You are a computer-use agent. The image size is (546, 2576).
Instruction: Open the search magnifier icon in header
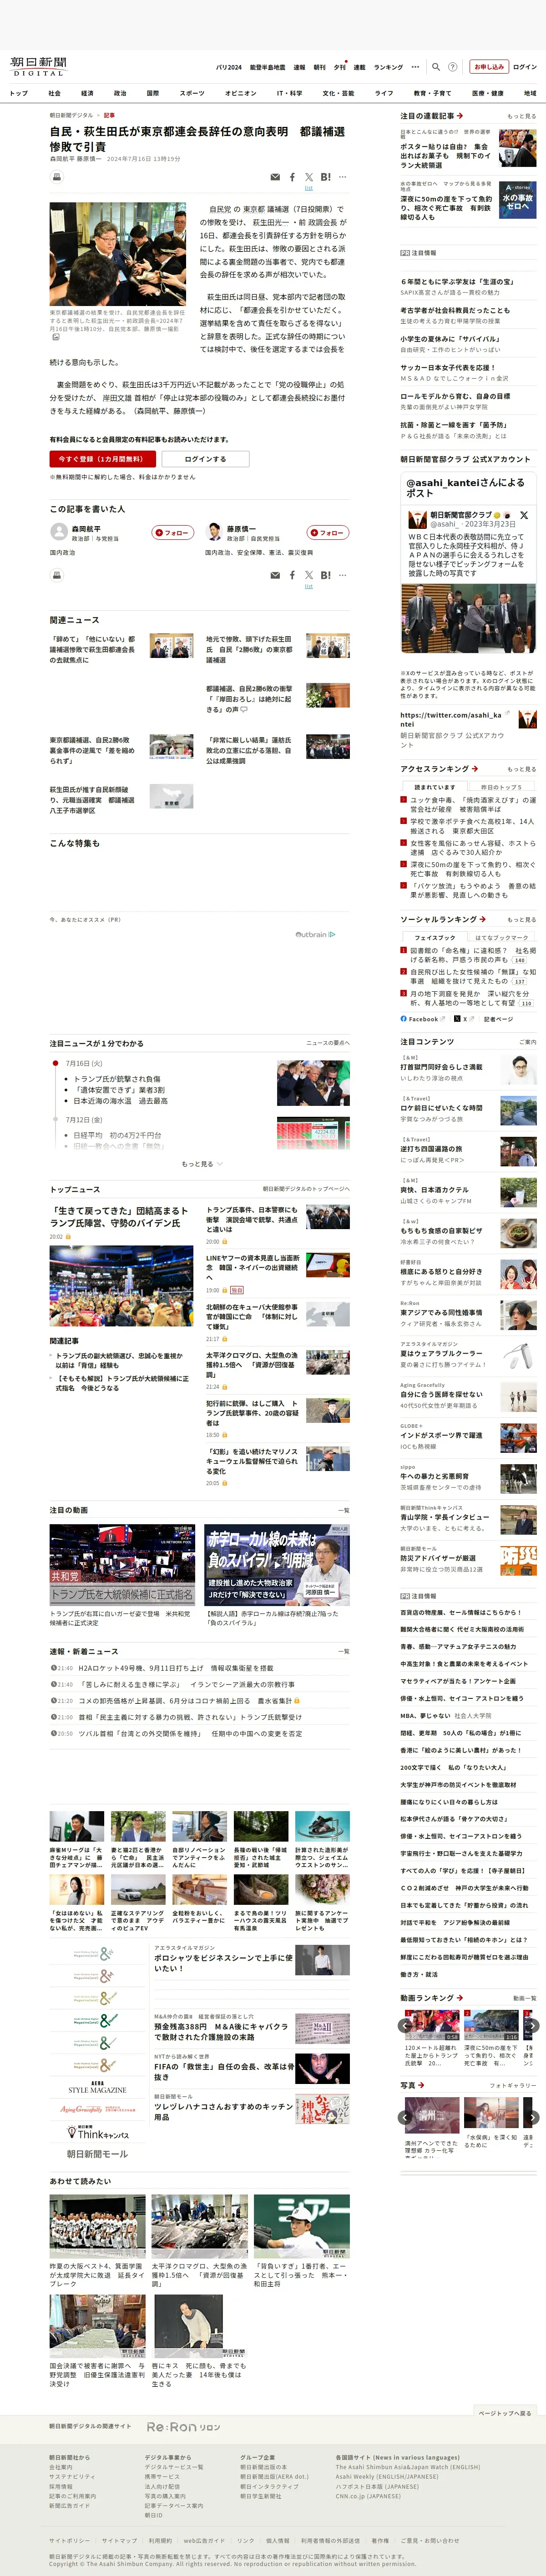coord(435,67)
